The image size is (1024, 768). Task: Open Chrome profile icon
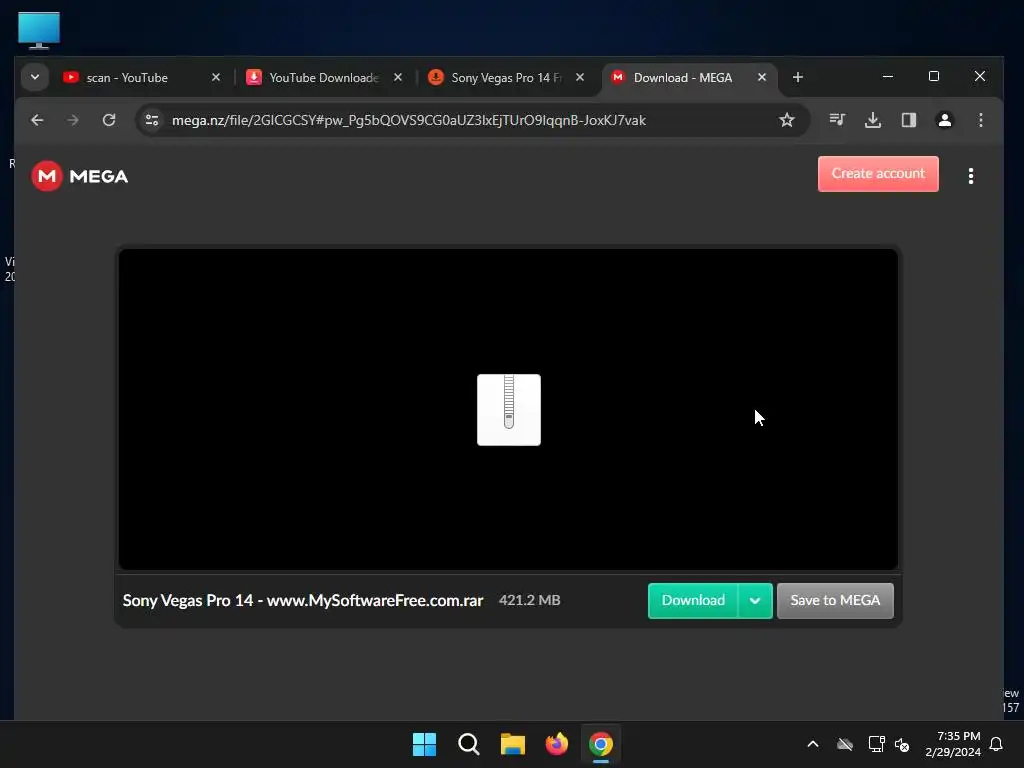pyautogui.click(x=944, y=120)
